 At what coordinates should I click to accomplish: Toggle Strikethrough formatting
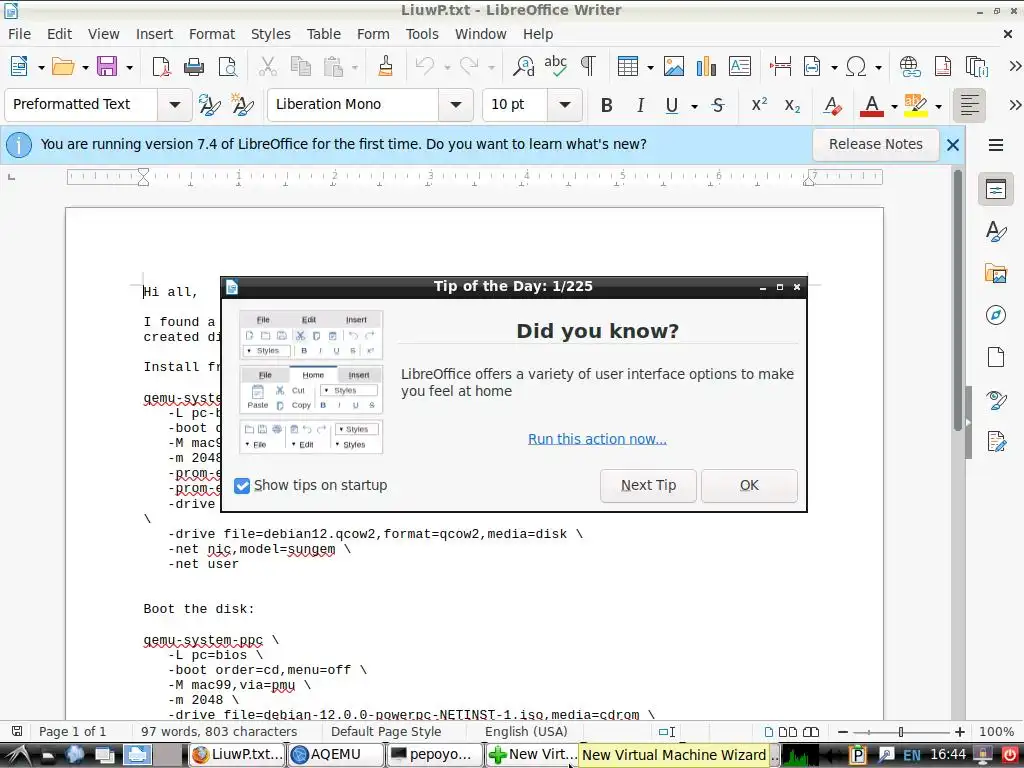click(x=718, y=105)
